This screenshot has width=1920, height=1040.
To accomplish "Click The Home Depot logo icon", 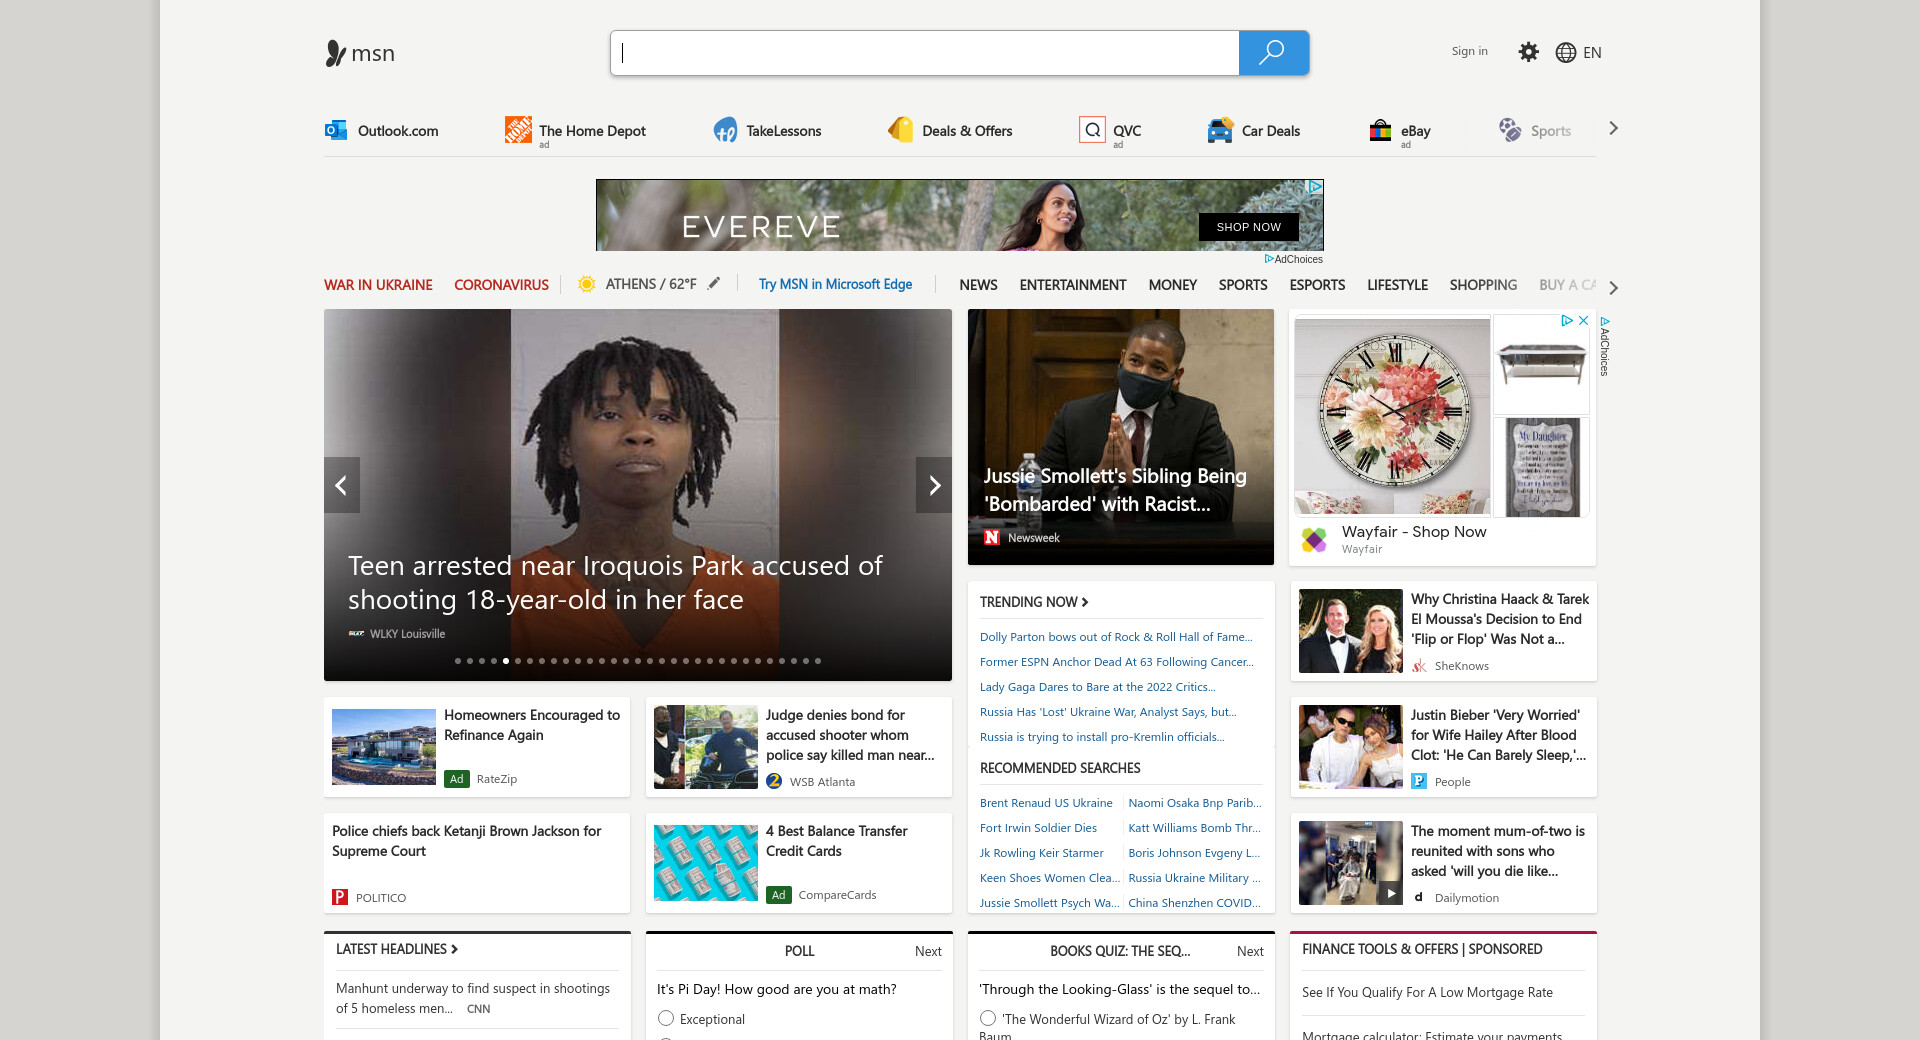I will (518, 130).
